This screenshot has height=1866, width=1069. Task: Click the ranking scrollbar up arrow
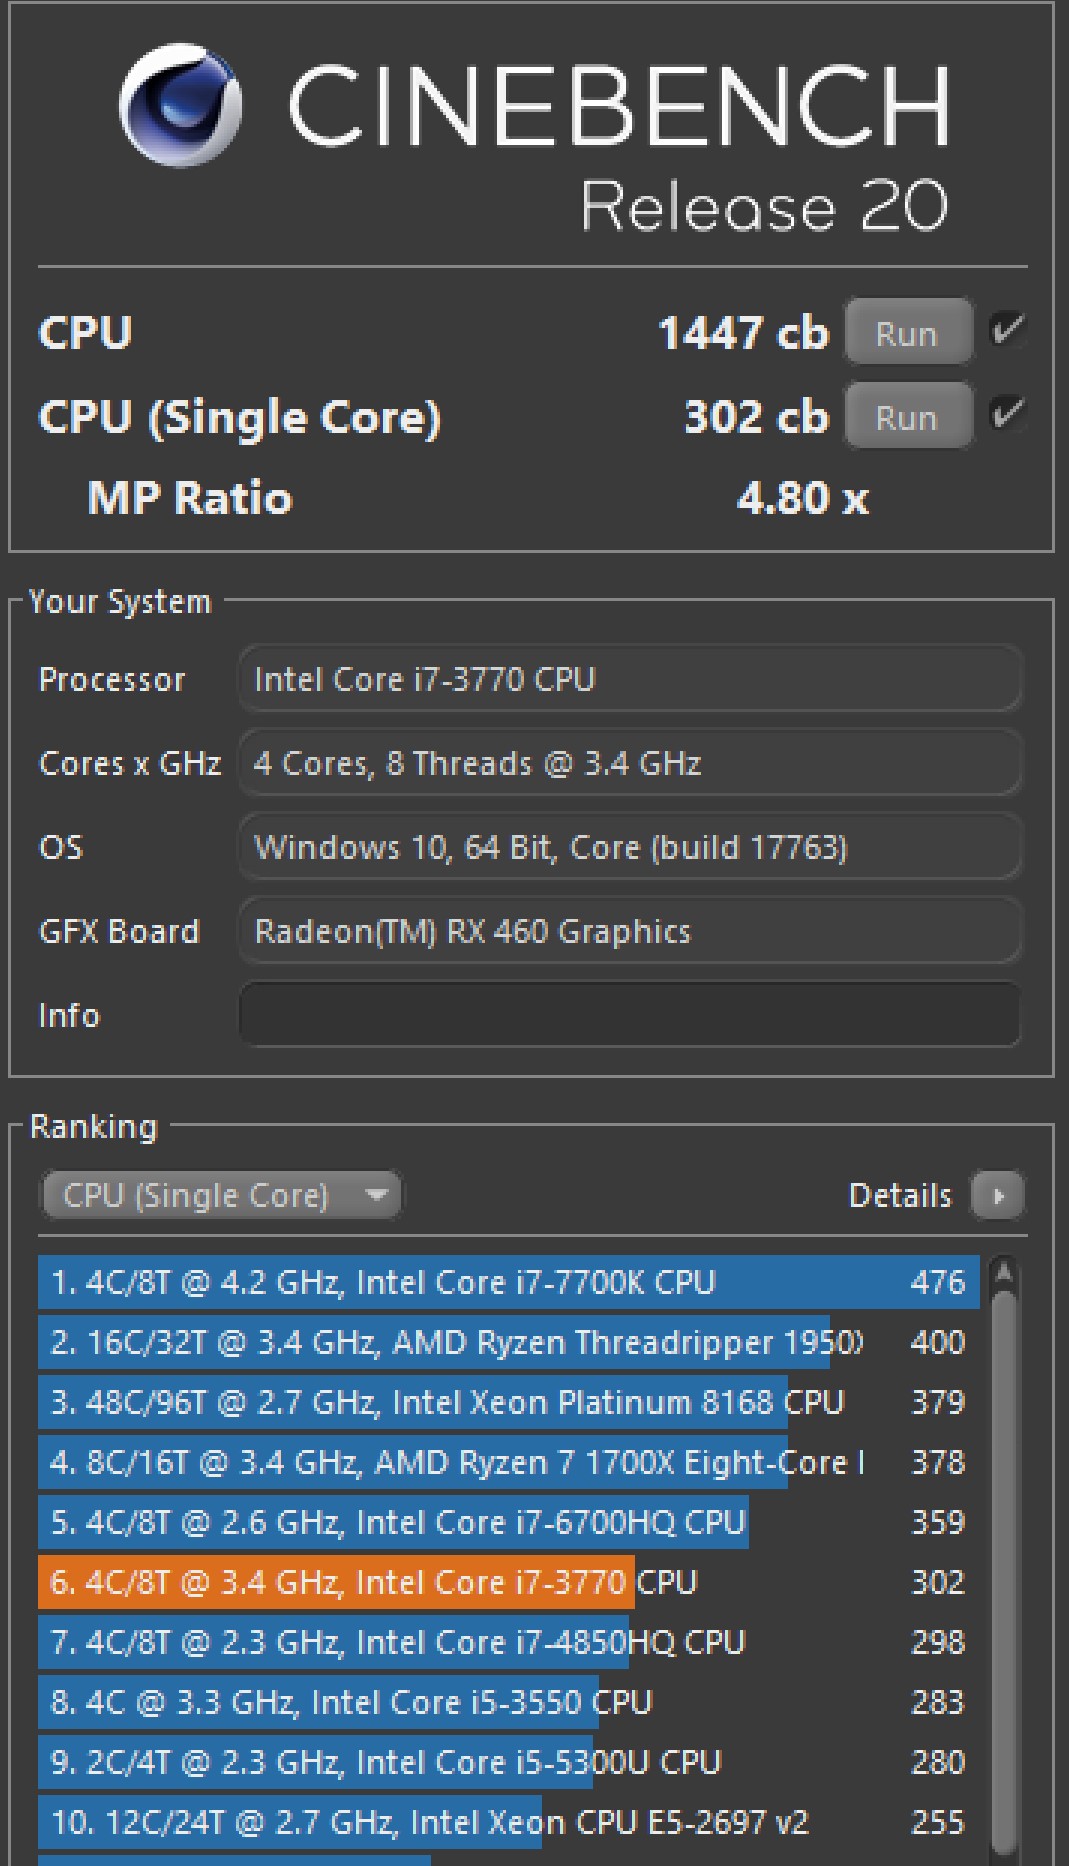coord(1004,1273)
